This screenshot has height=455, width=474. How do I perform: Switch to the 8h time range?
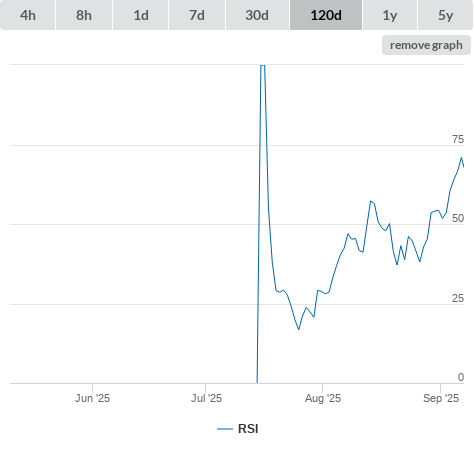click(x=84, y=15)
